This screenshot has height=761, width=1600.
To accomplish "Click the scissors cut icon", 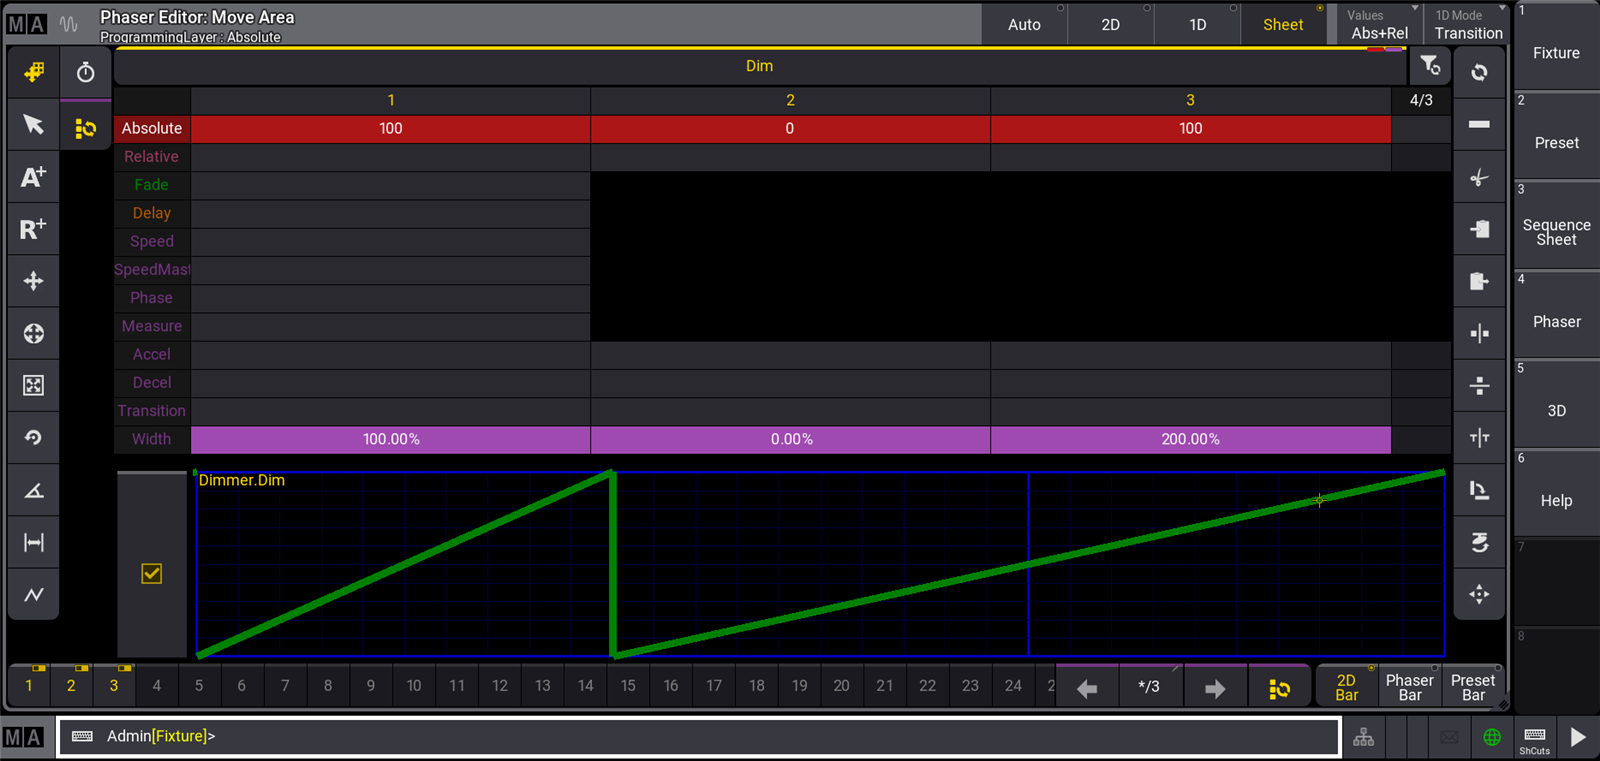I will pyautogui.click(x=1479, y=178).
